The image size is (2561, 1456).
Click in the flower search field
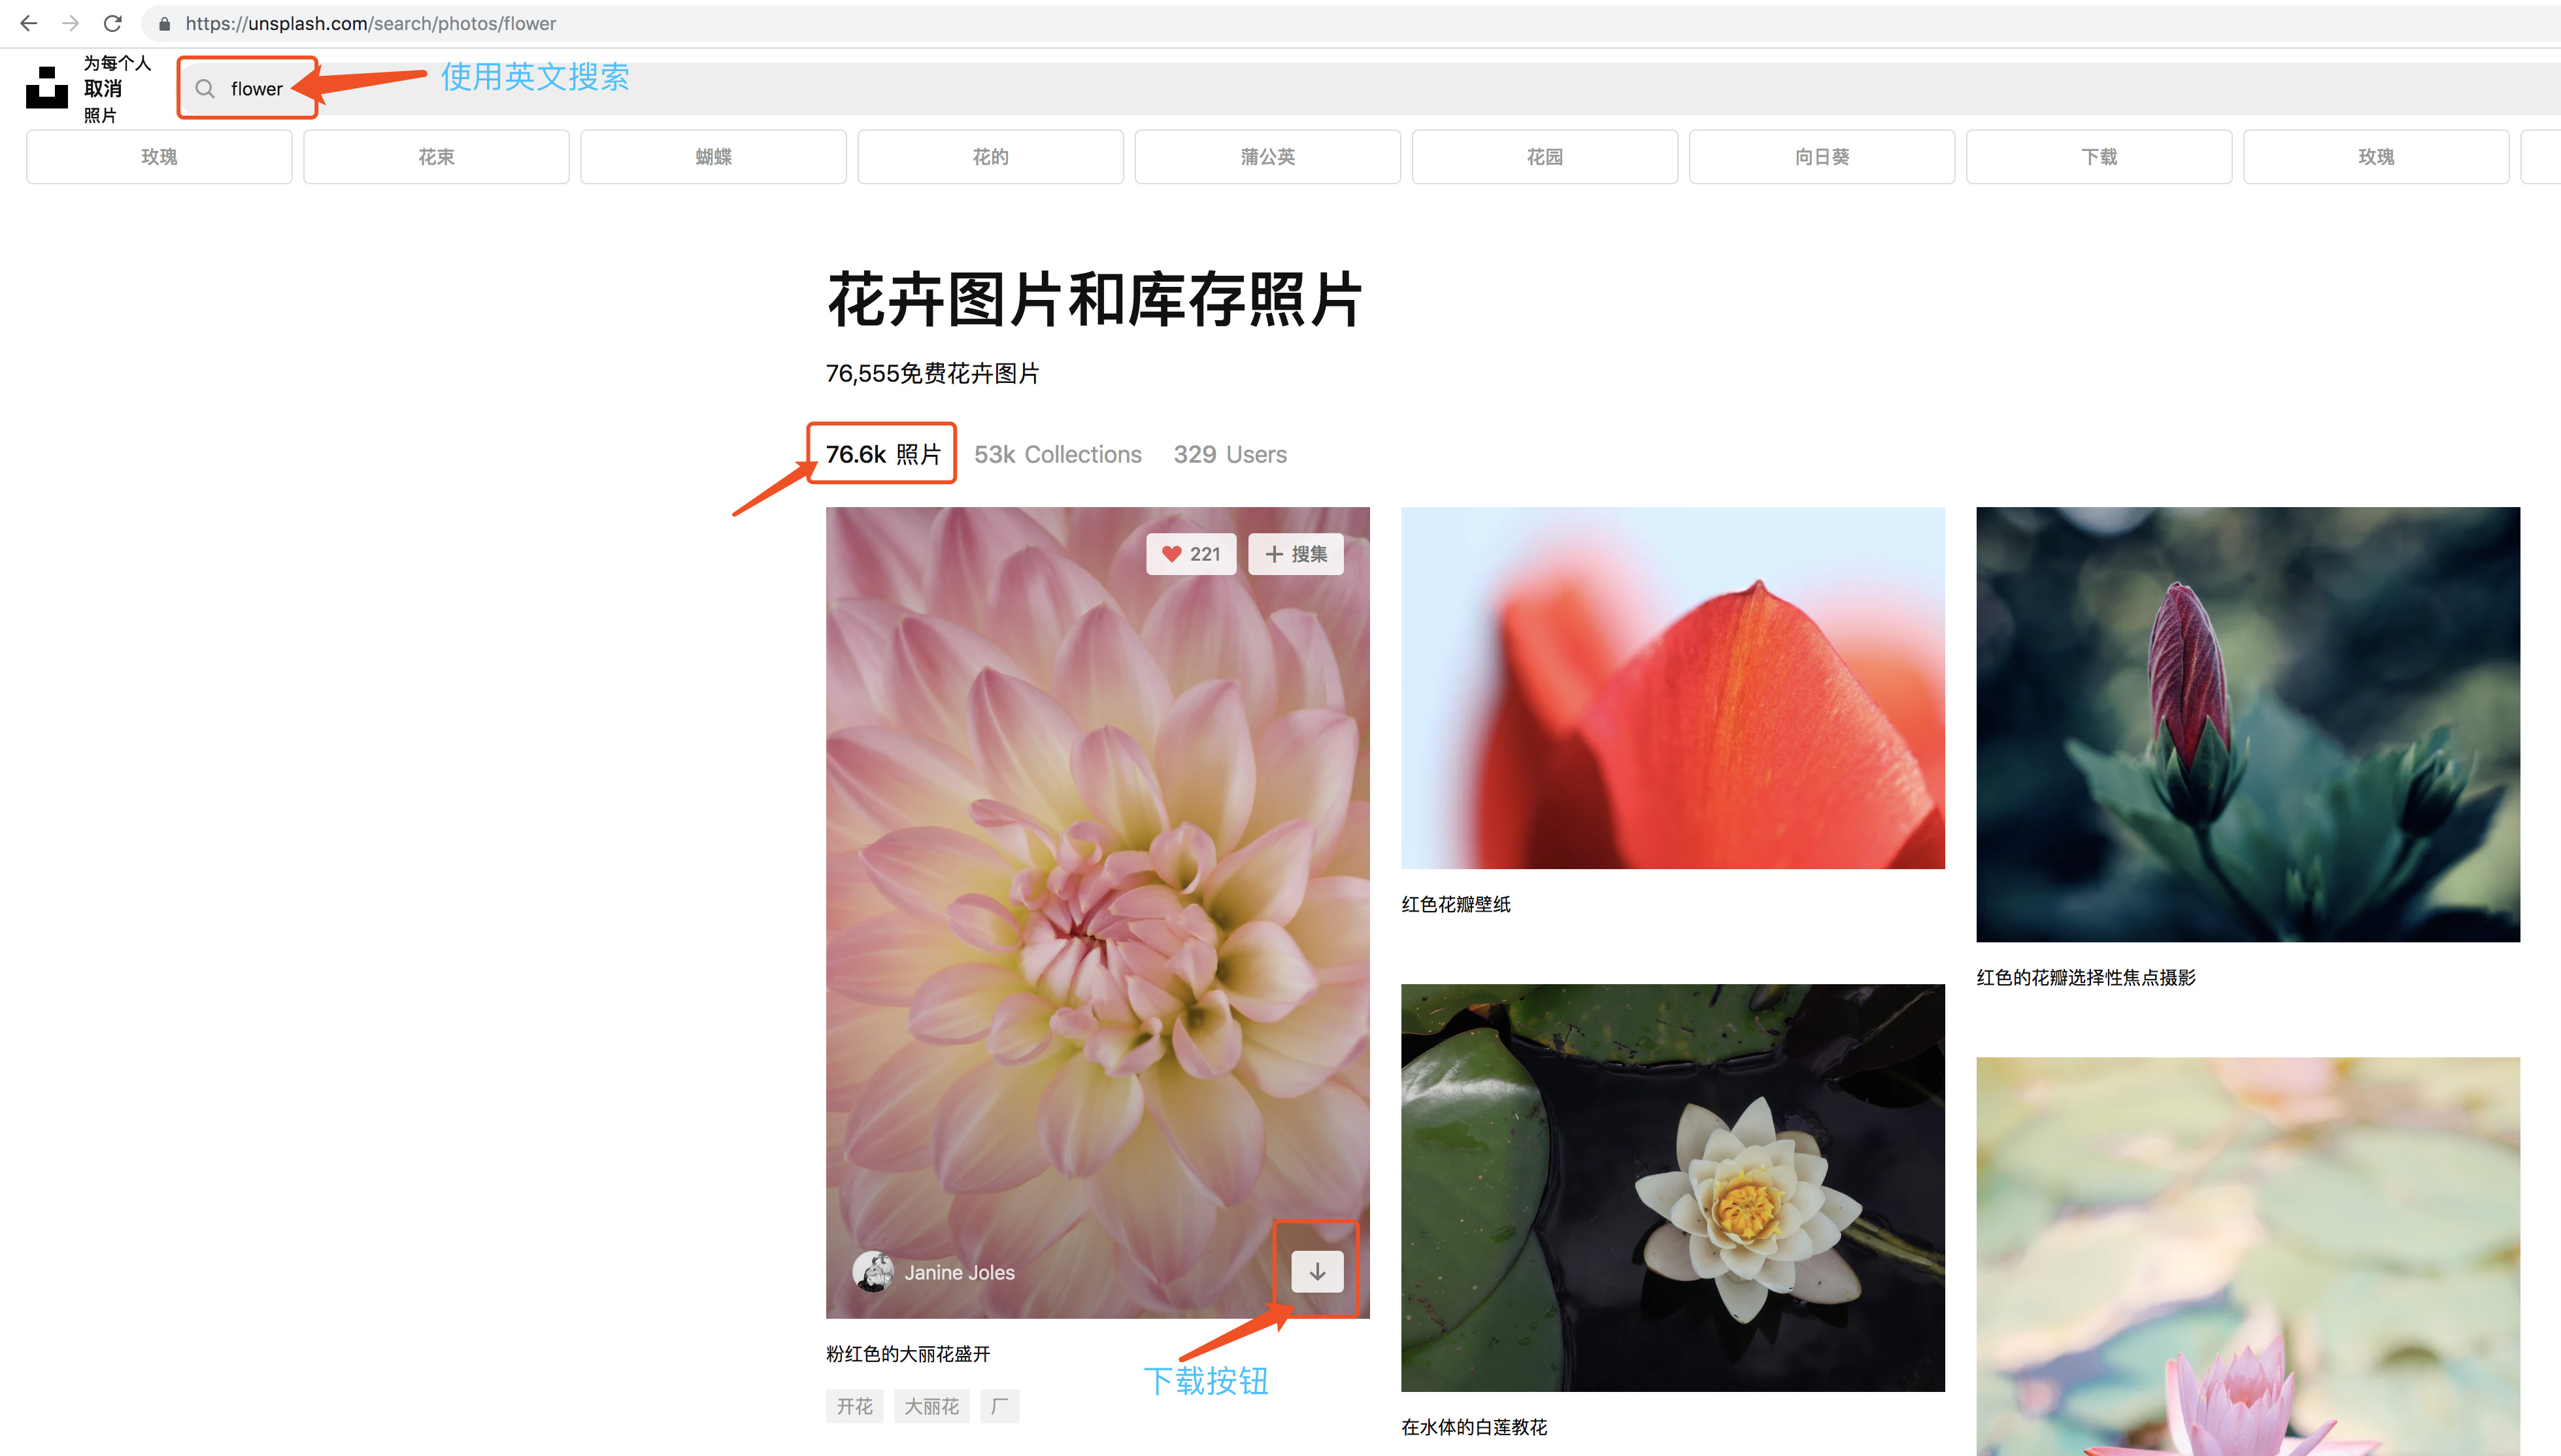tap(257, 89)
